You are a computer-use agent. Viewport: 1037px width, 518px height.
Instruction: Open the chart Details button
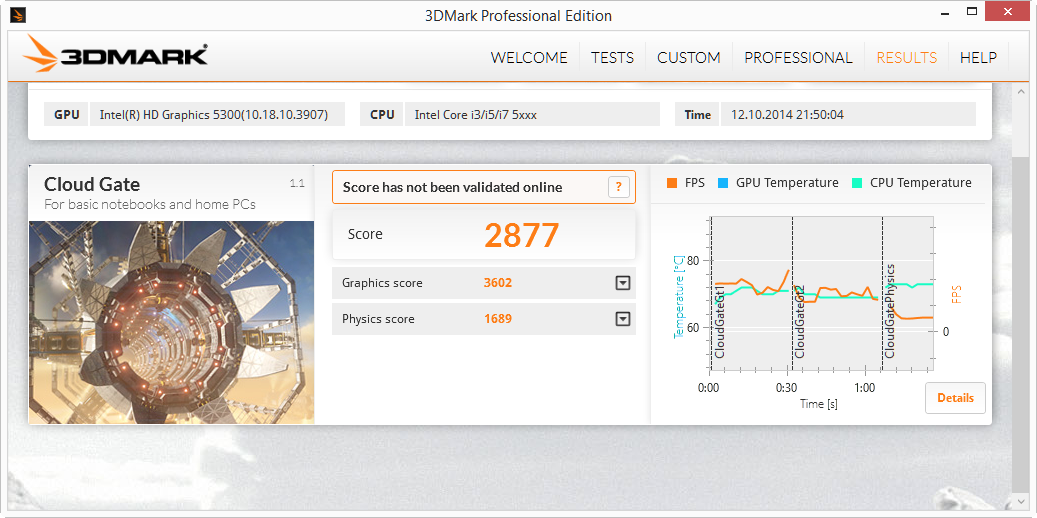955,398
